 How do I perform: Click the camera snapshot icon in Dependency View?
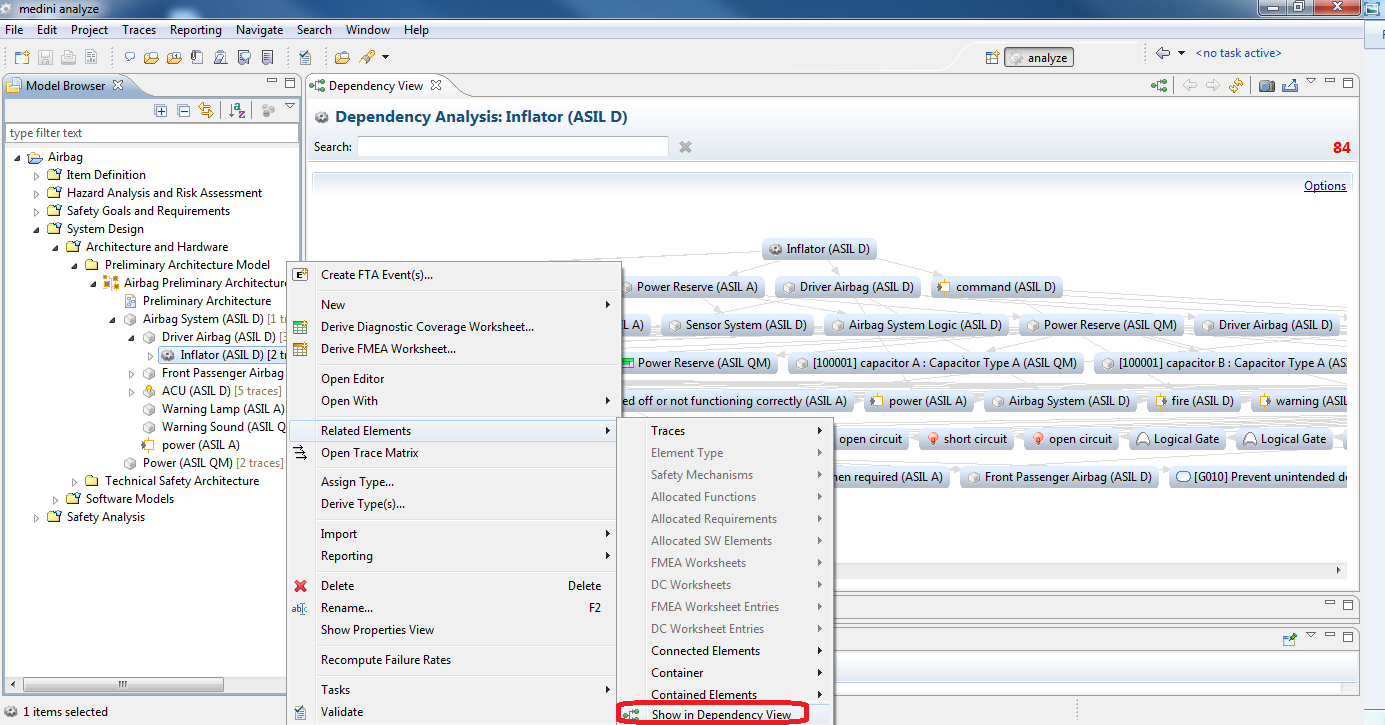click(1267, 86)
